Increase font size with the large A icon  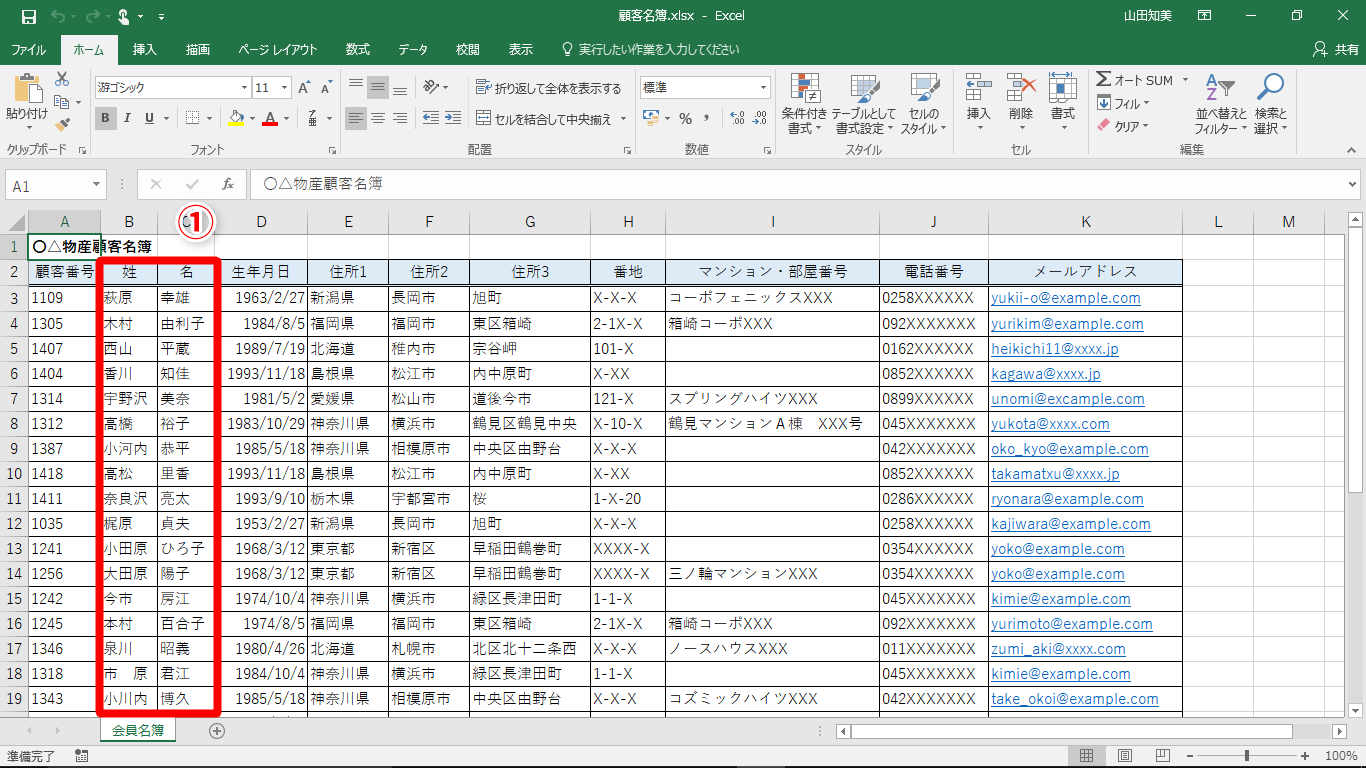305,88
